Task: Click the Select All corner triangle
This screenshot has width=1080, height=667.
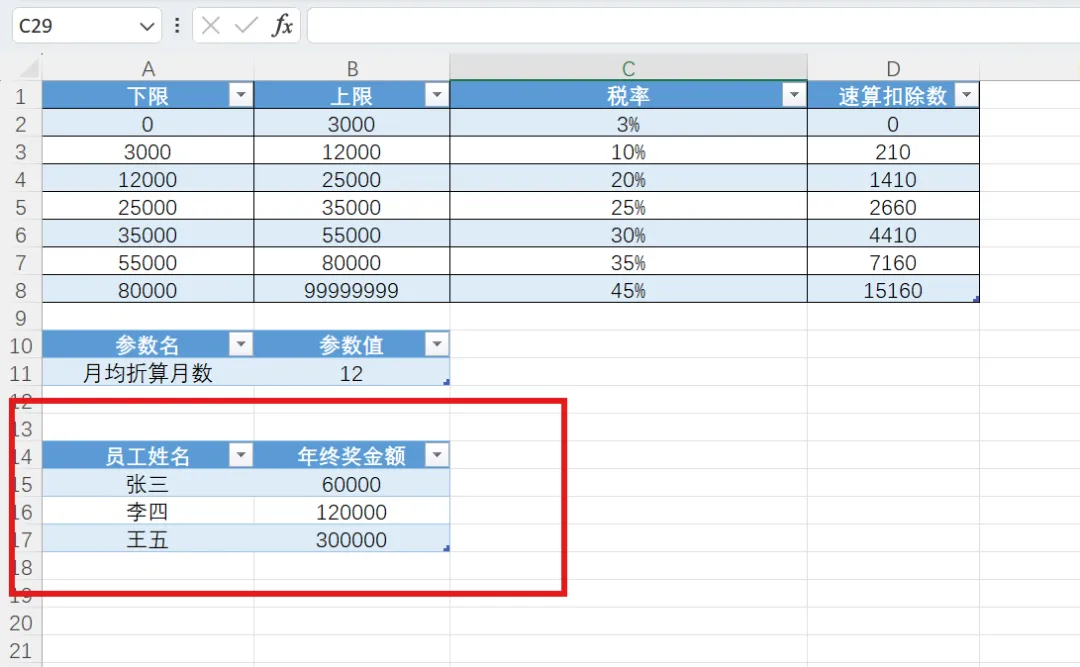Action: (x=28, y=68)
